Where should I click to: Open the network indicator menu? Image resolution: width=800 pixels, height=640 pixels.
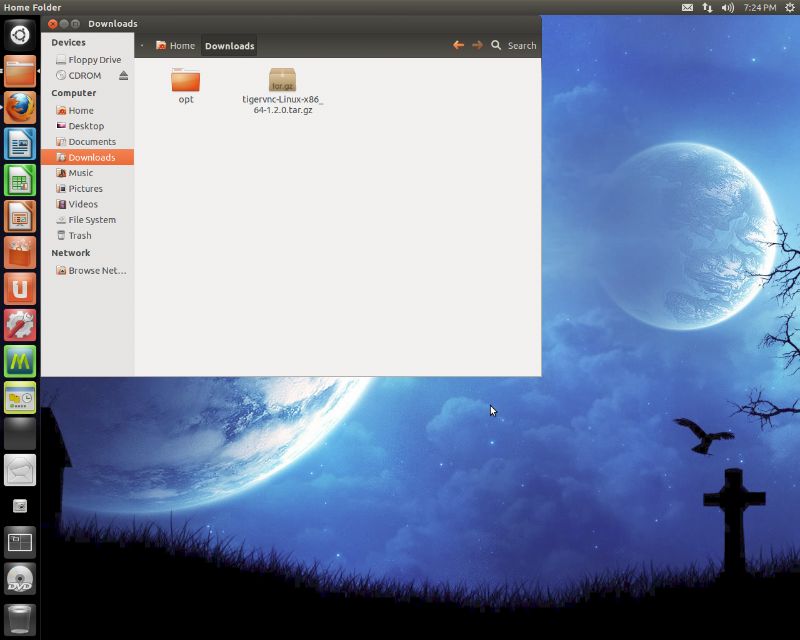click(707, 7)
